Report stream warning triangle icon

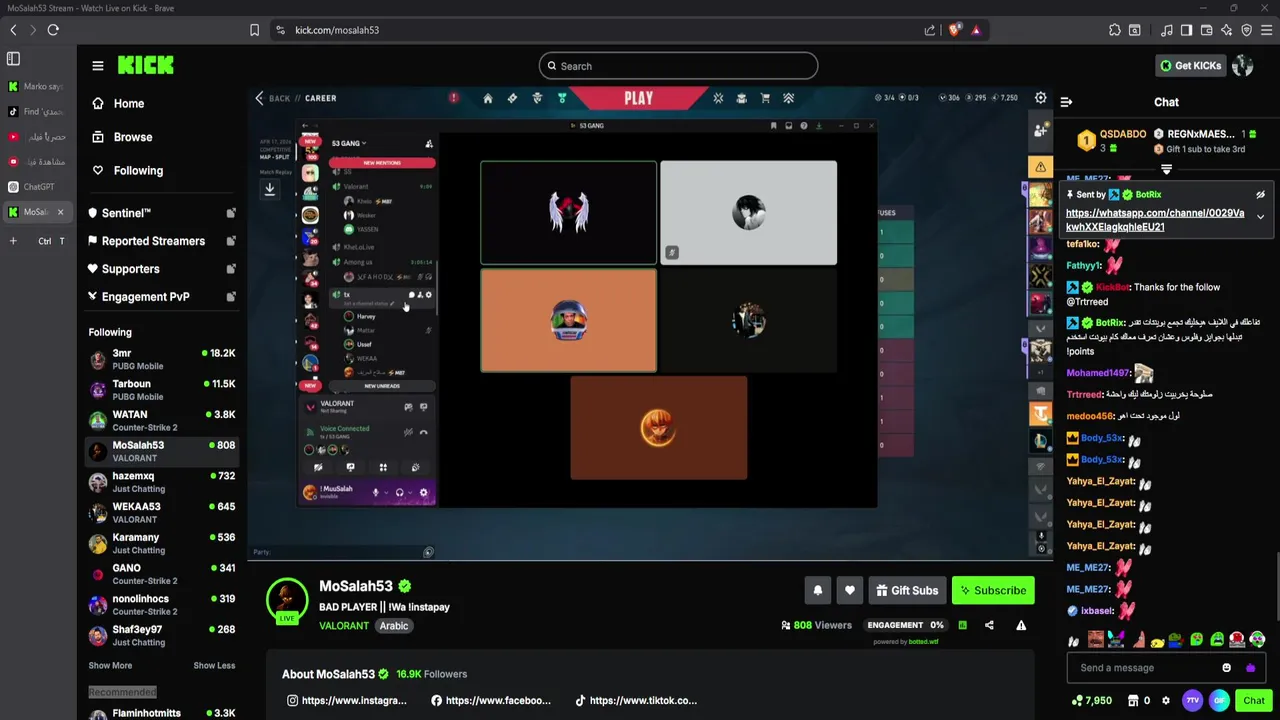click(x=1021, y=626)
